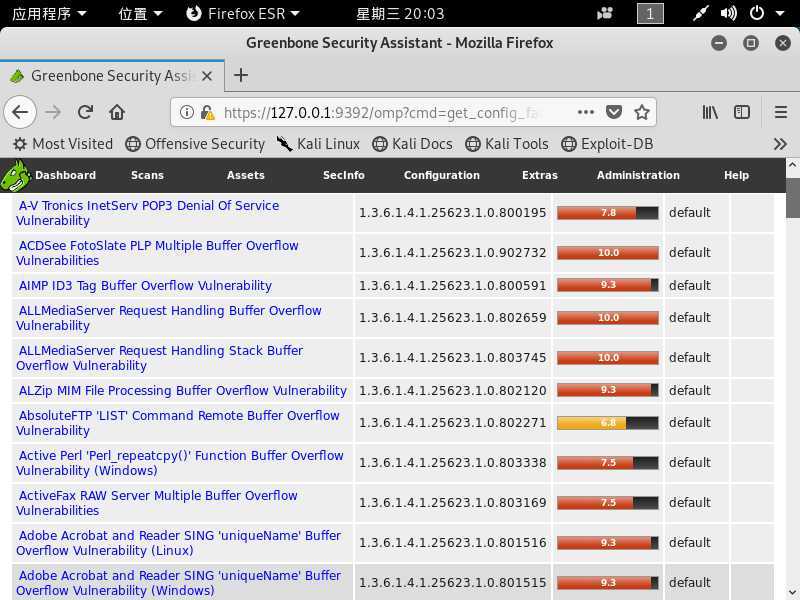This screenshot has height=600, width=800.
Task: Open the SecInfo menu
Action: pyautogui.click(x=343, y=175)
